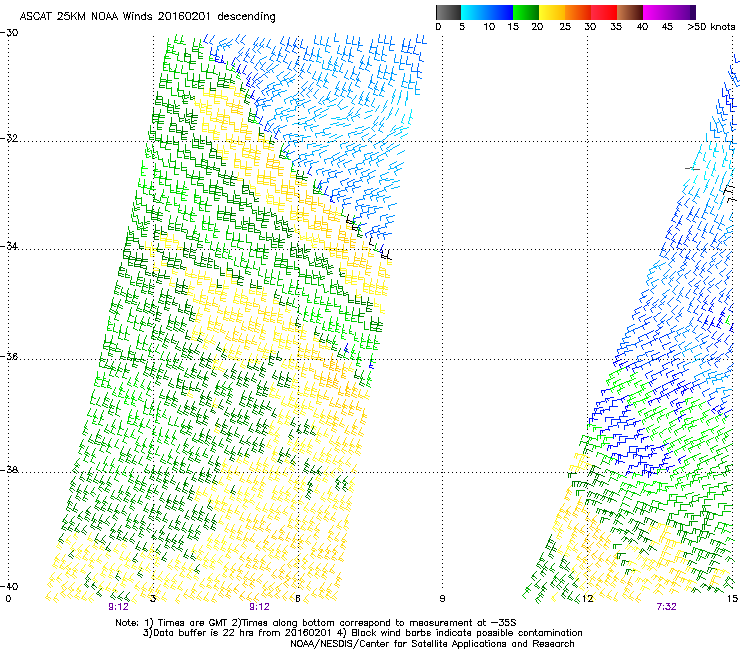
Task: Click the 'Data buffer is 22 hrs' note line
Action: [362, 633]
